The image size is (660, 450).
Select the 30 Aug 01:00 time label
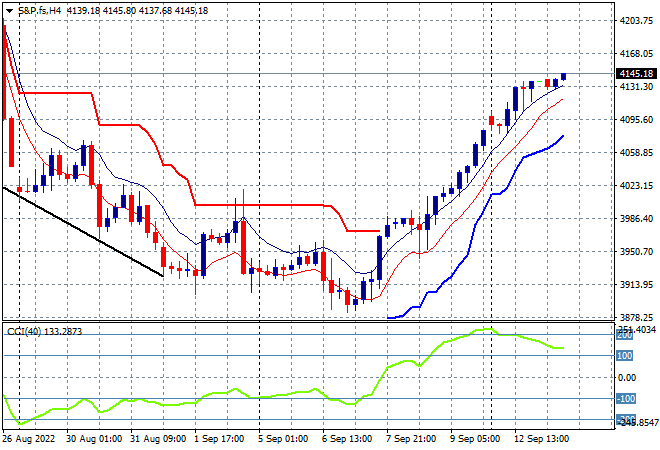point(94,439)
